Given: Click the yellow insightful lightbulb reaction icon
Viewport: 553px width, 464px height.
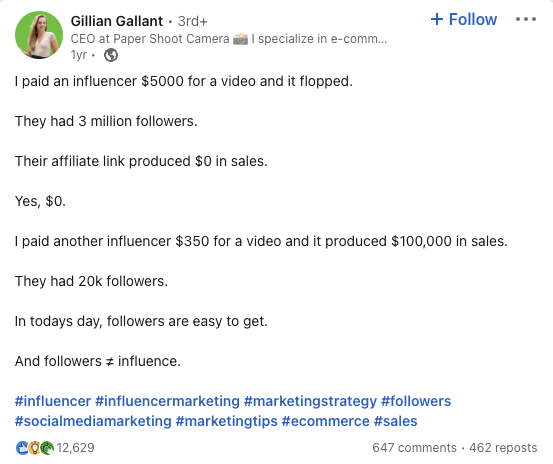Looking at the screenshot, I should coord(35,448).
